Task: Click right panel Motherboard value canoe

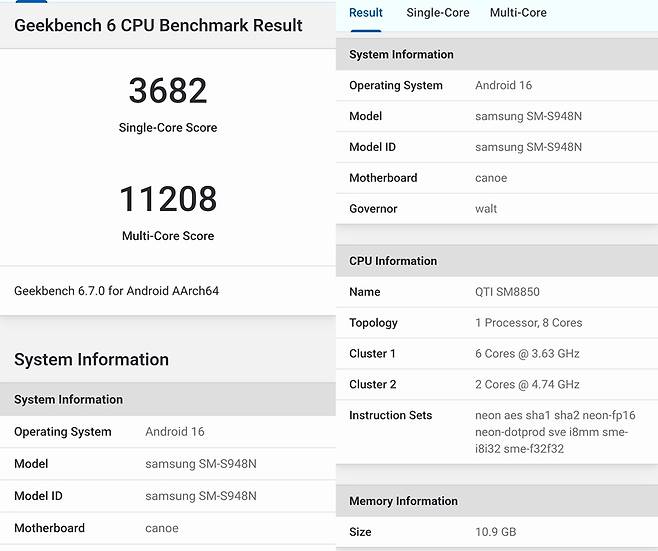Action: tap(491, 178)
